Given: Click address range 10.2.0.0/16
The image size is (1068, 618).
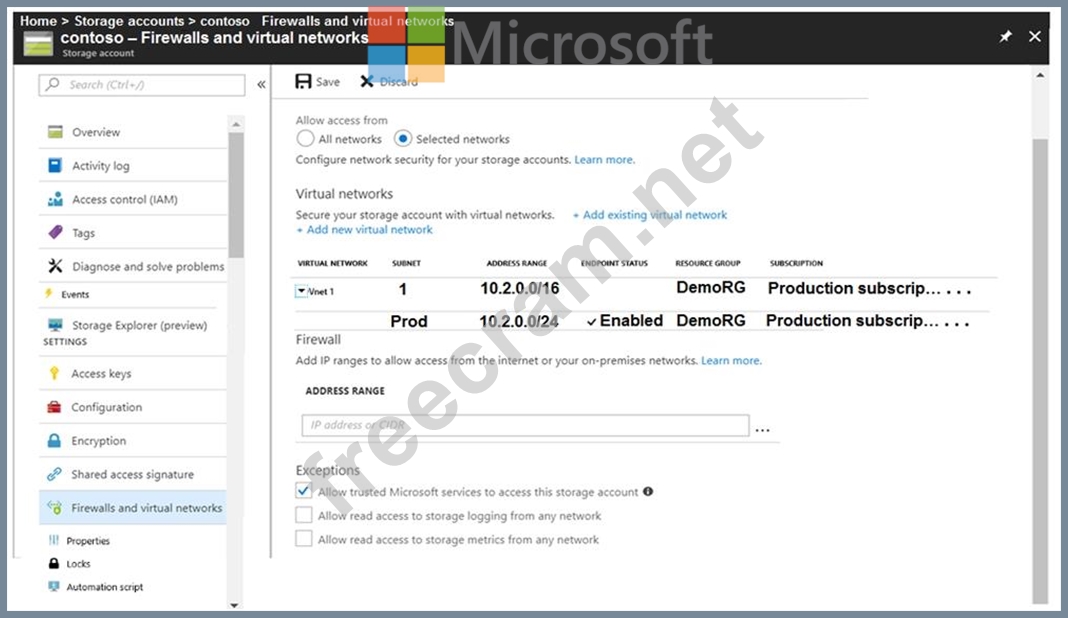Looking at the screenshot, I should pyautogui.click(x=520, y=288).
